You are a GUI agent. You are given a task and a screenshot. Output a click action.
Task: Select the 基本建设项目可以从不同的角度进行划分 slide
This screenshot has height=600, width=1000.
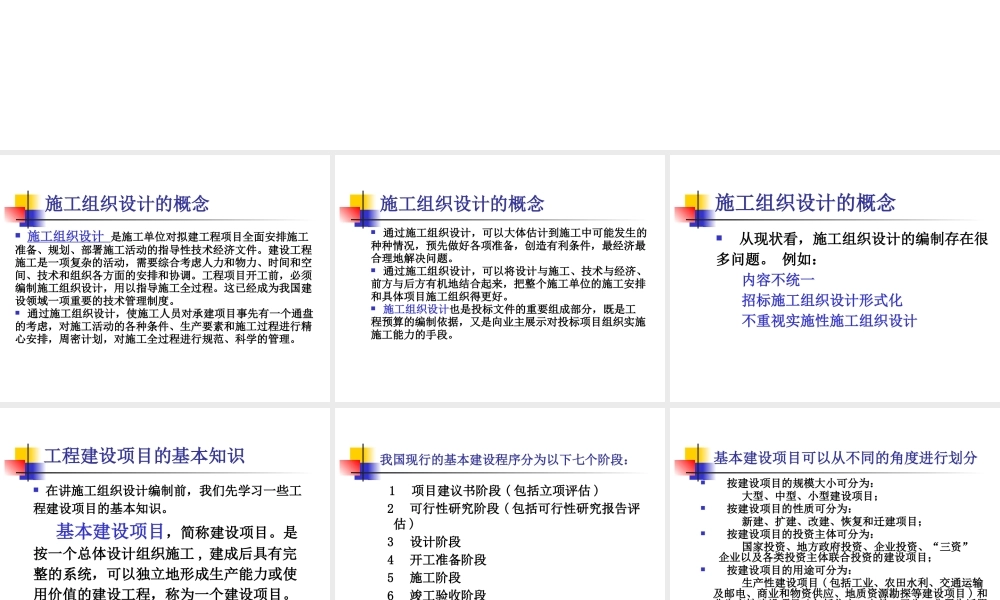click(x=835, y=504)
